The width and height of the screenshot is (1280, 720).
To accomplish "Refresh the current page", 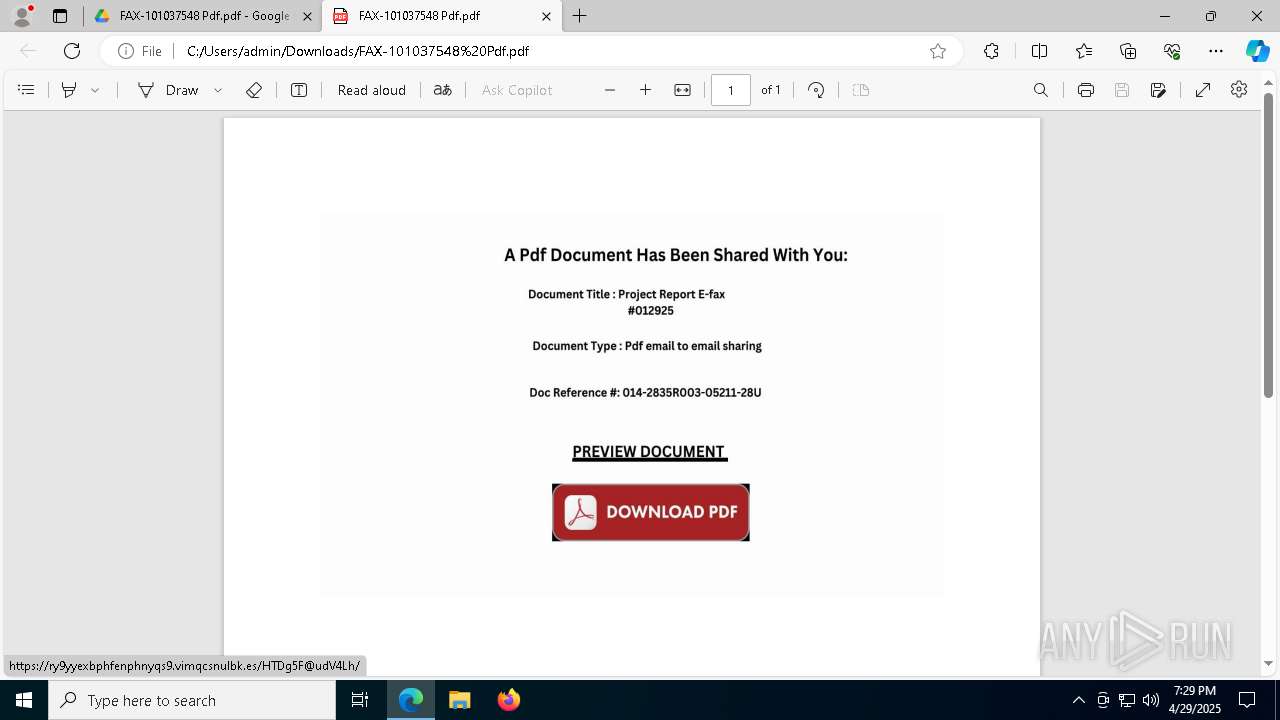I will [72, 51].
